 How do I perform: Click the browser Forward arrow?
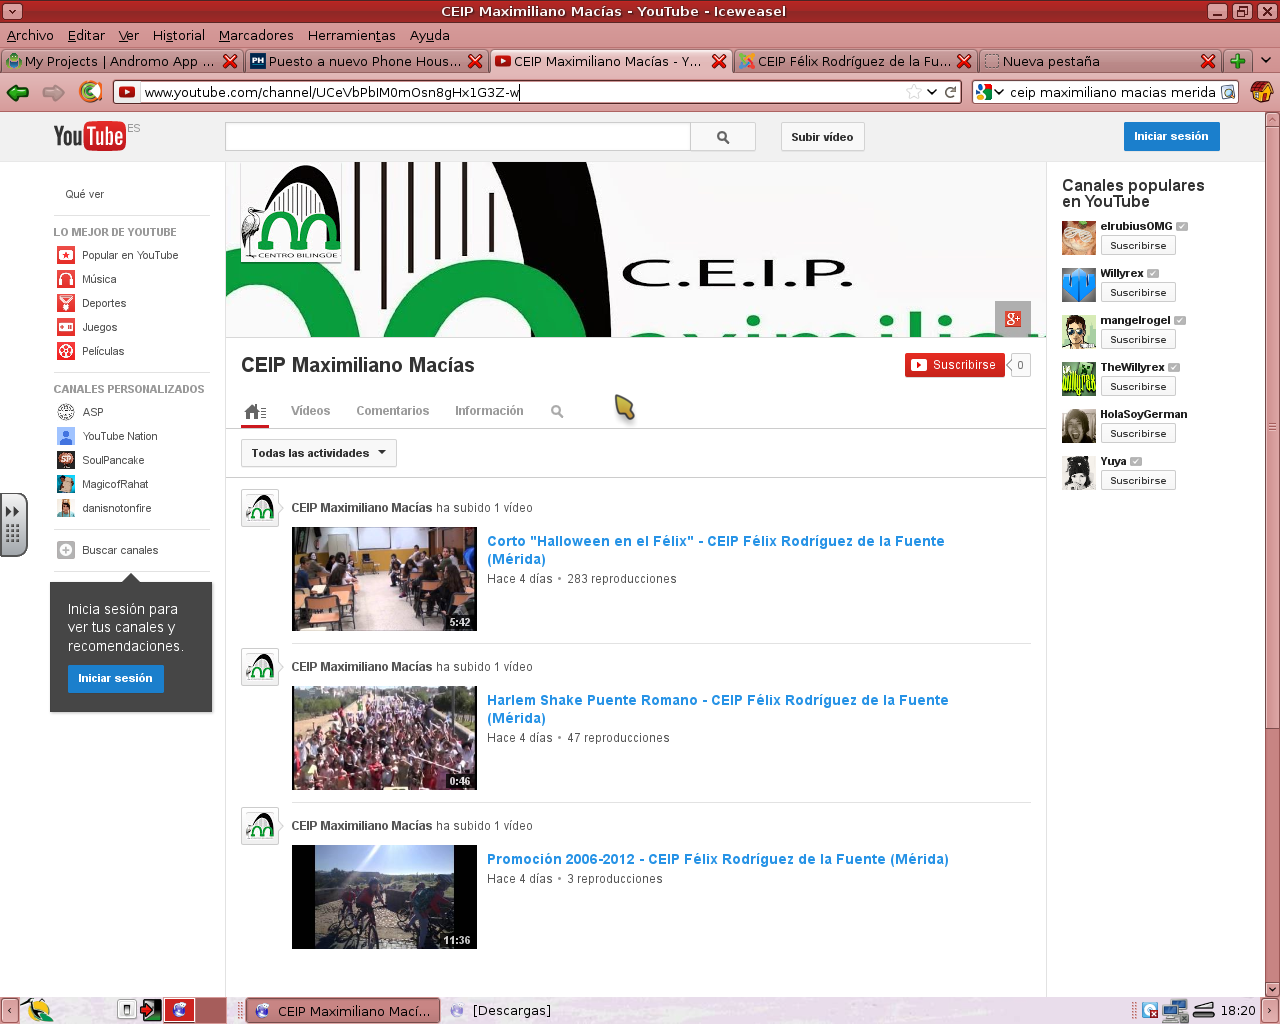click(53, 92)
